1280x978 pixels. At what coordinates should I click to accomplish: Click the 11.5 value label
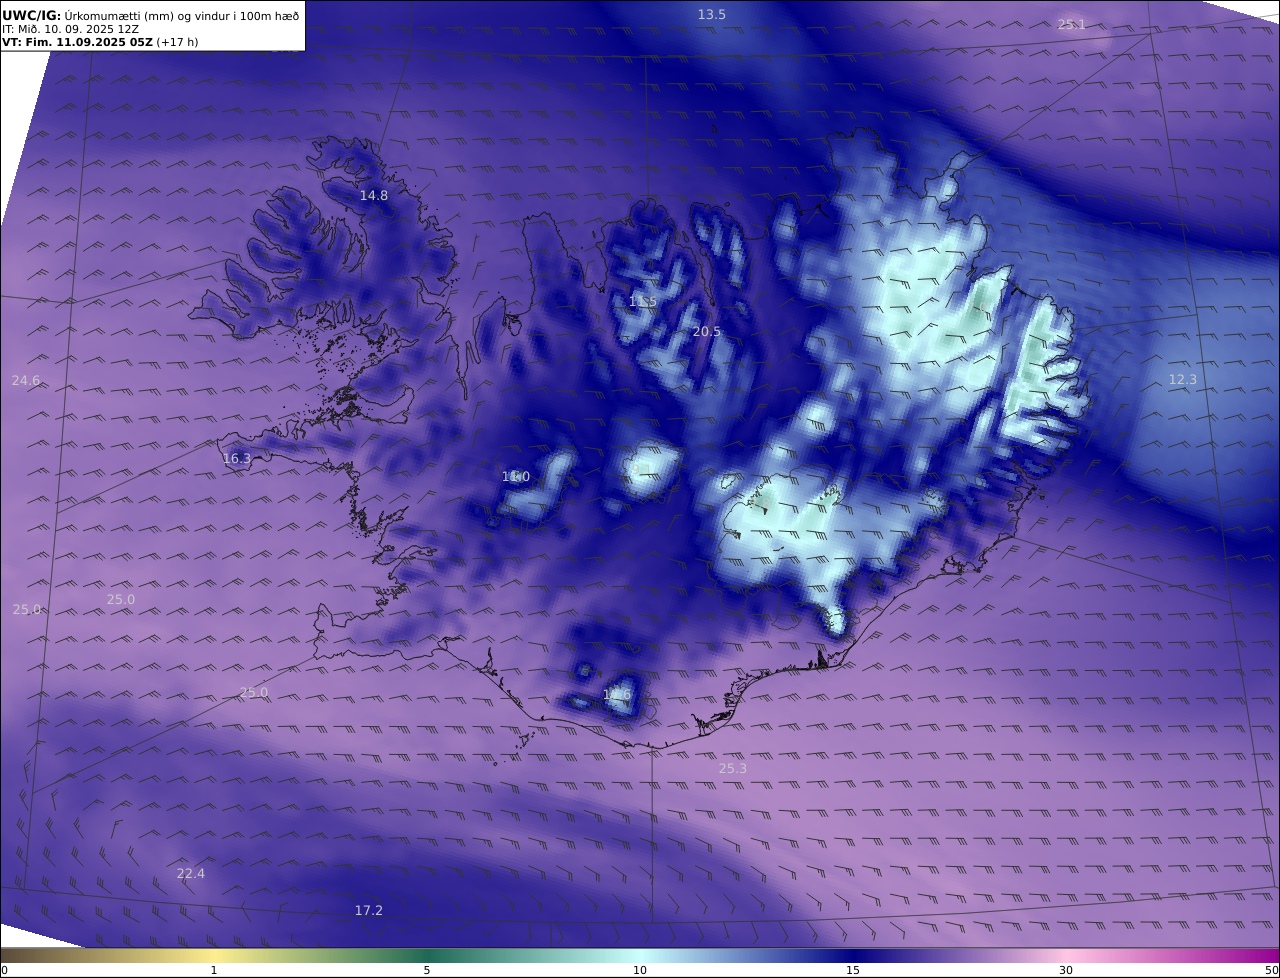(643, 301)
